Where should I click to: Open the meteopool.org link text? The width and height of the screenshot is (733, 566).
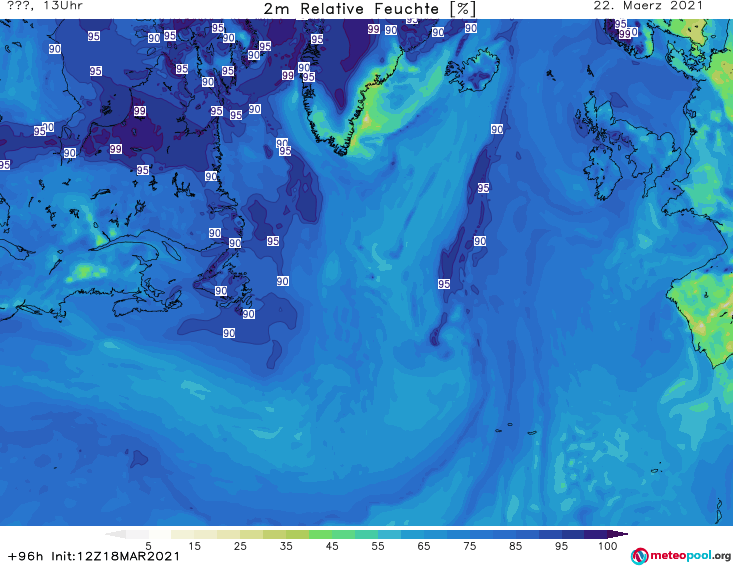pos(690,555)
